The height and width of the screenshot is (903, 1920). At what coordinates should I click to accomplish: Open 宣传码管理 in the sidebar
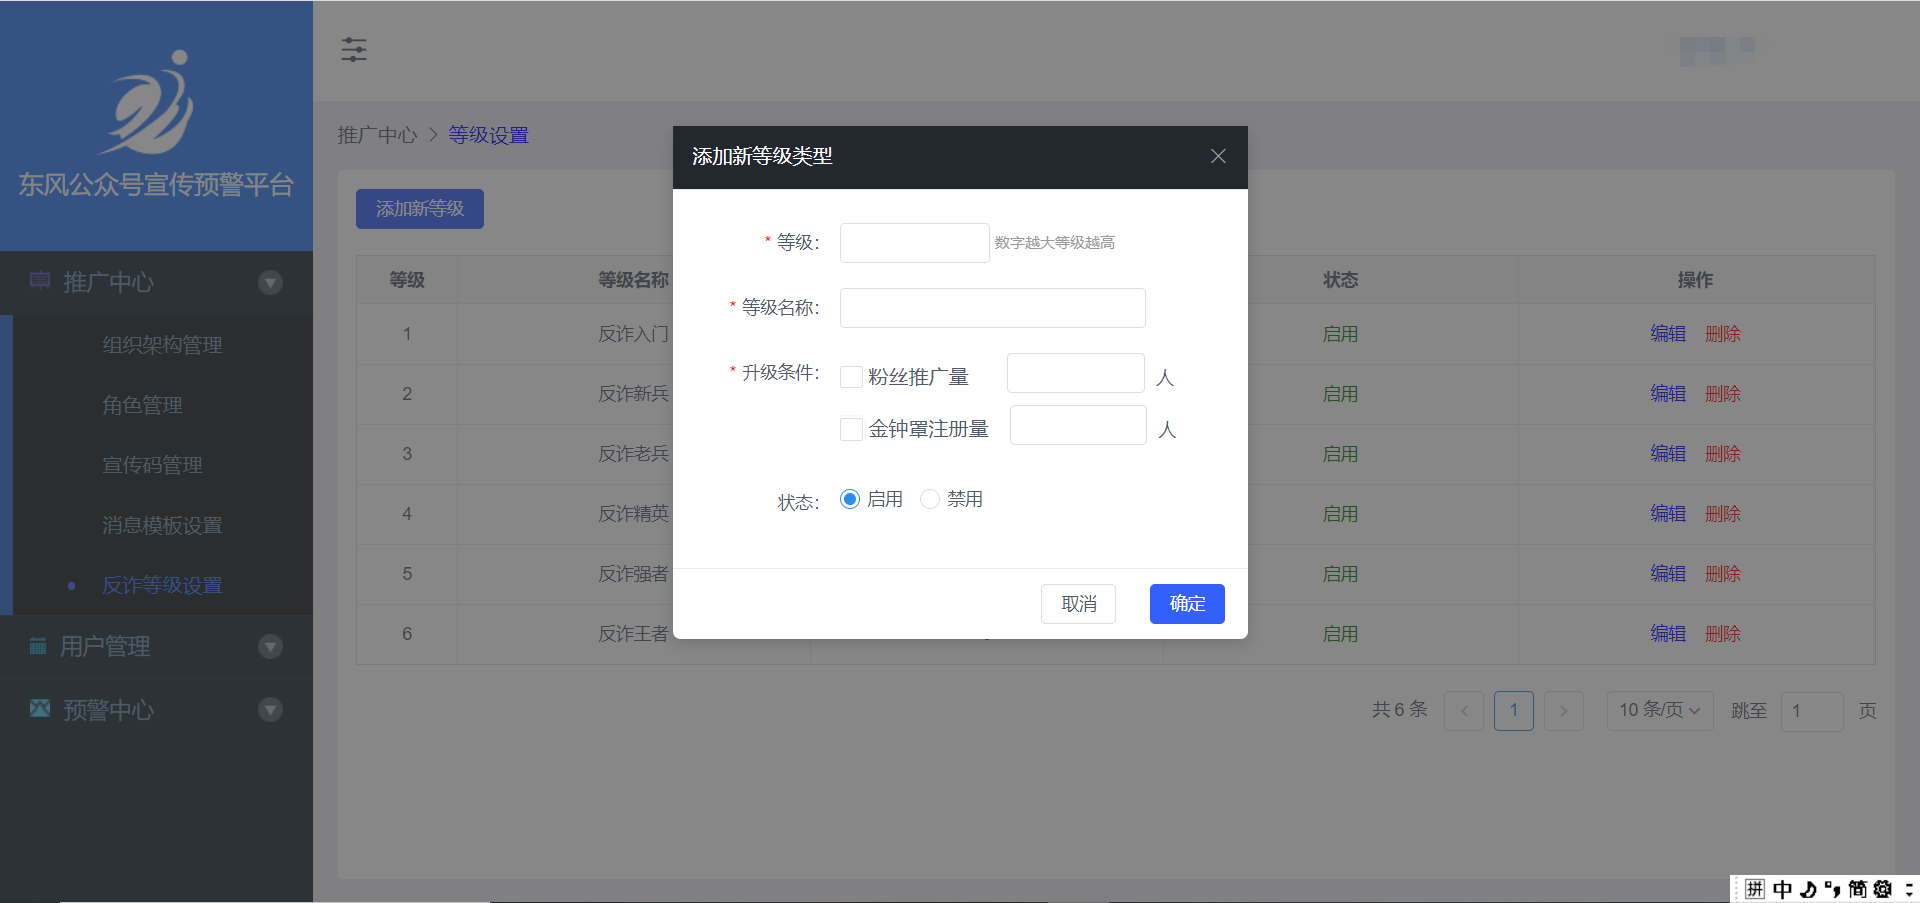click(152, 465)
